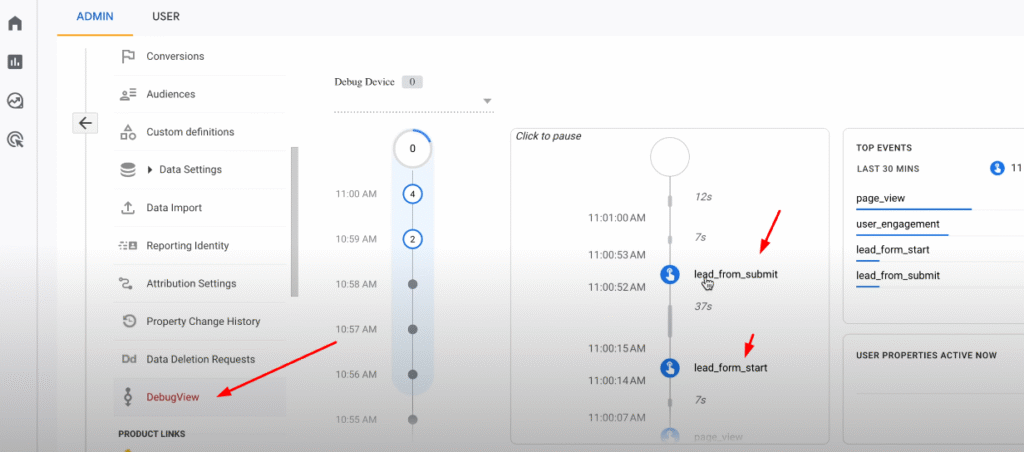This screenshot has height=452, width=1024.
Task: Click the Debug Device count badge
Action: 412,82
